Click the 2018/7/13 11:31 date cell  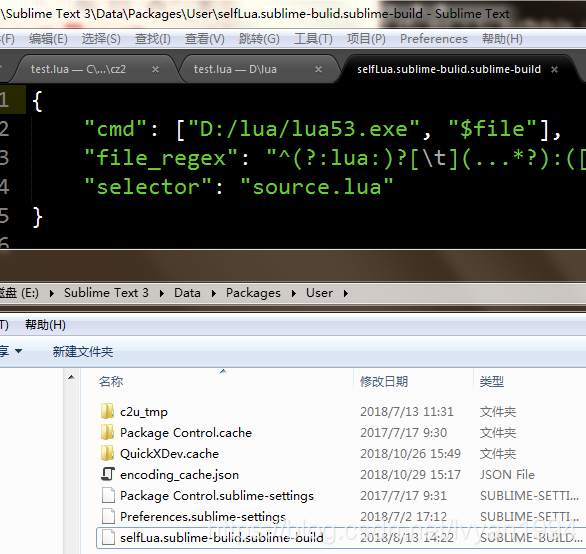tap(407, 412)
